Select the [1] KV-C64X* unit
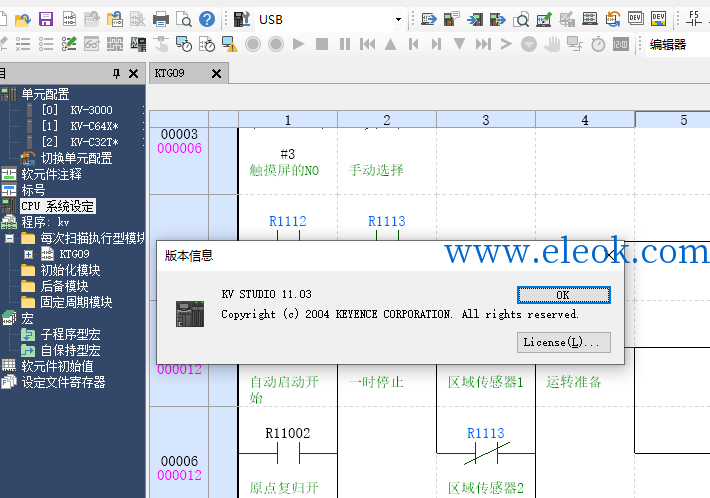Image resolution: width=710 pixels, height=498 pixels. (x=80, y=126)
